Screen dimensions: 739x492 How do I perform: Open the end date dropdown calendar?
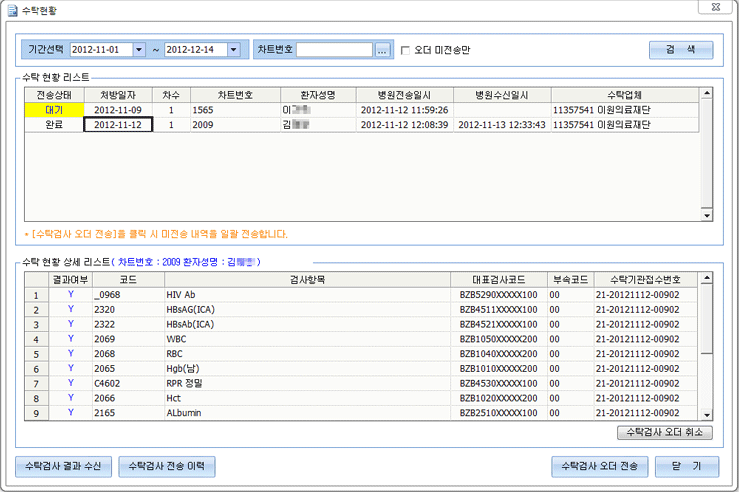[233, 50]
